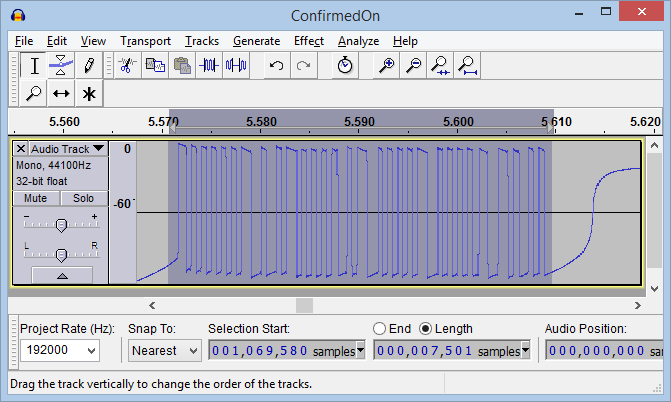Open the Transport menu
This screenshot has width=671, height=402.
145,41
